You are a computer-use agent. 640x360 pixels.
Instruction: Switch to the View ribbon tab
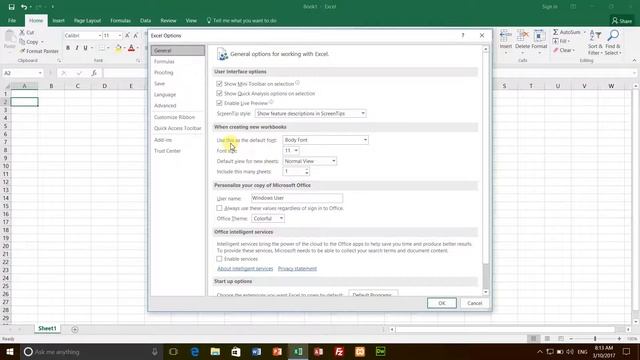coord(191,20)
